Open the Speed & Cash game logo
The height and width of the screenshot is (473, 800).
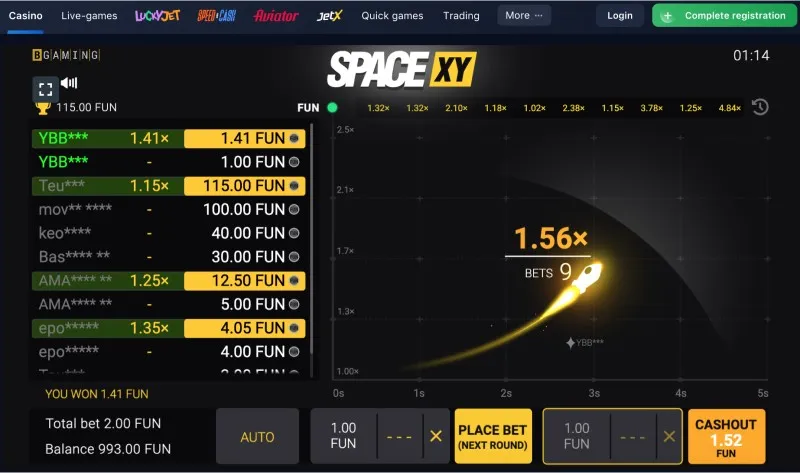click(x=217, y=16)
